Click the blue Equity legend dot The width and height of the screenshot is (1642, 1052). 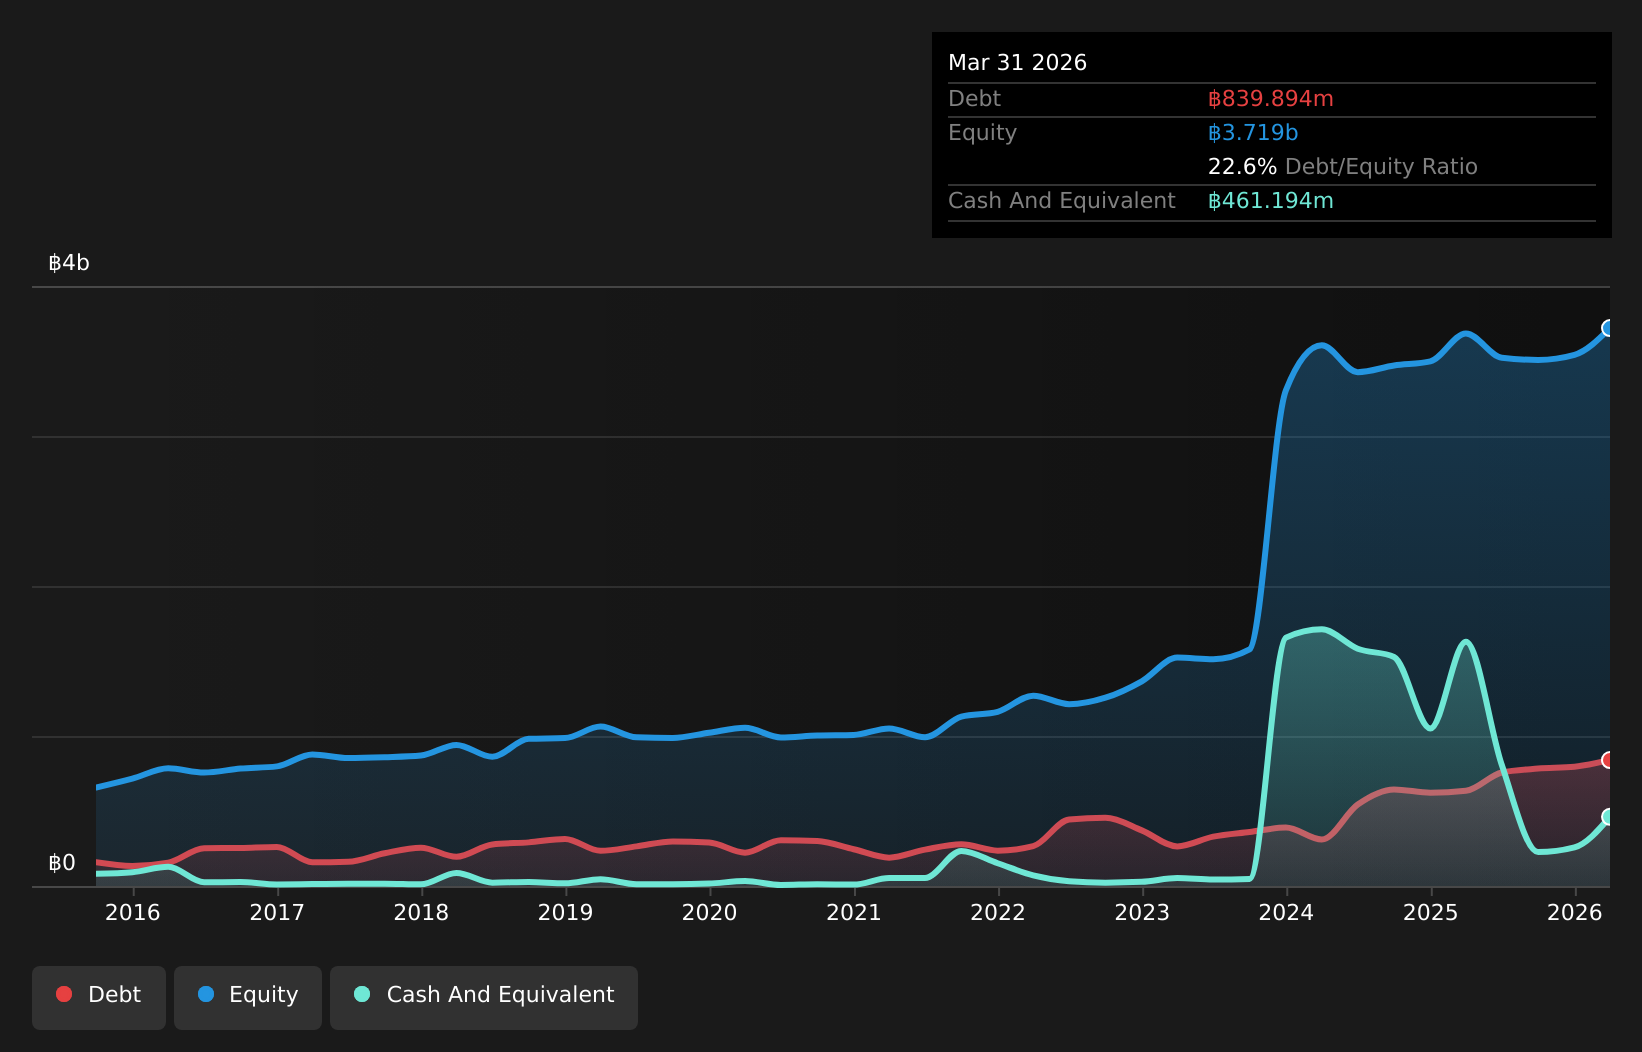point(206,994)
